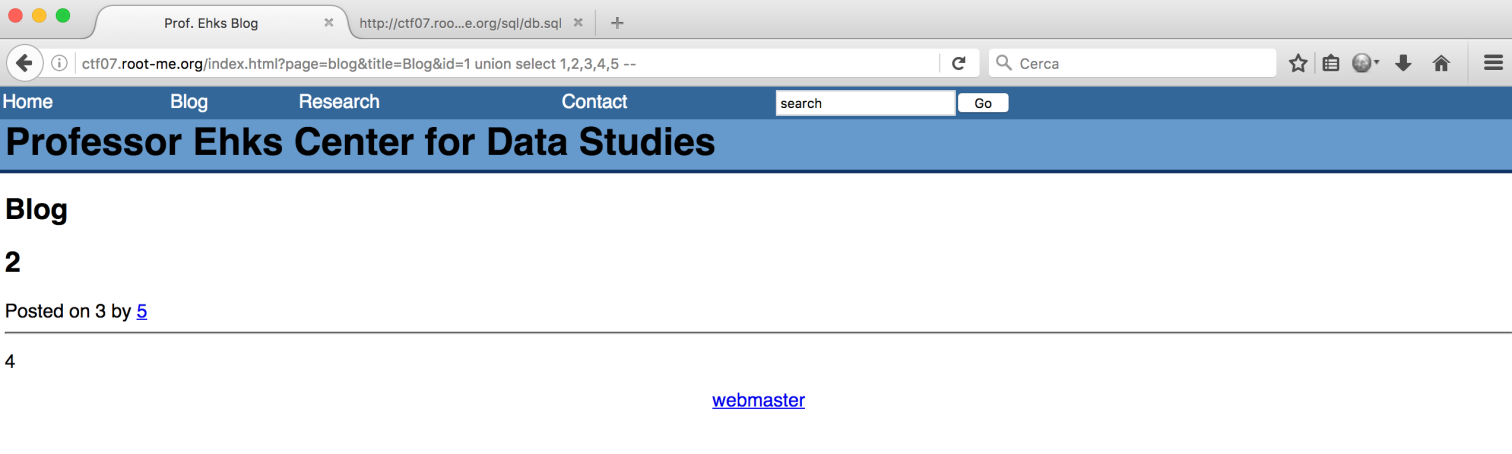Close the Prof. Ehks Blog tab

point(328,22)
